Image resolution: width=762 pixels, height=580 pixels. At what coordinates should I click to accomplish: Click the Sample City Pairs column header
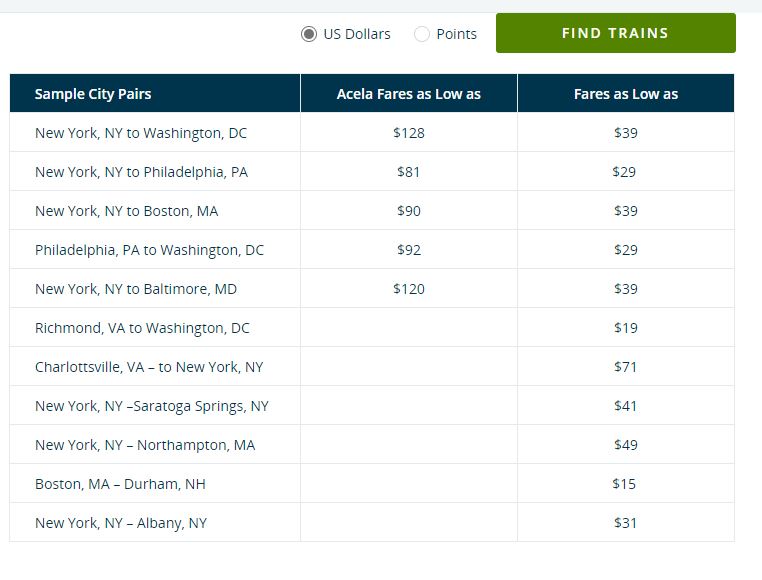(93, 94)
